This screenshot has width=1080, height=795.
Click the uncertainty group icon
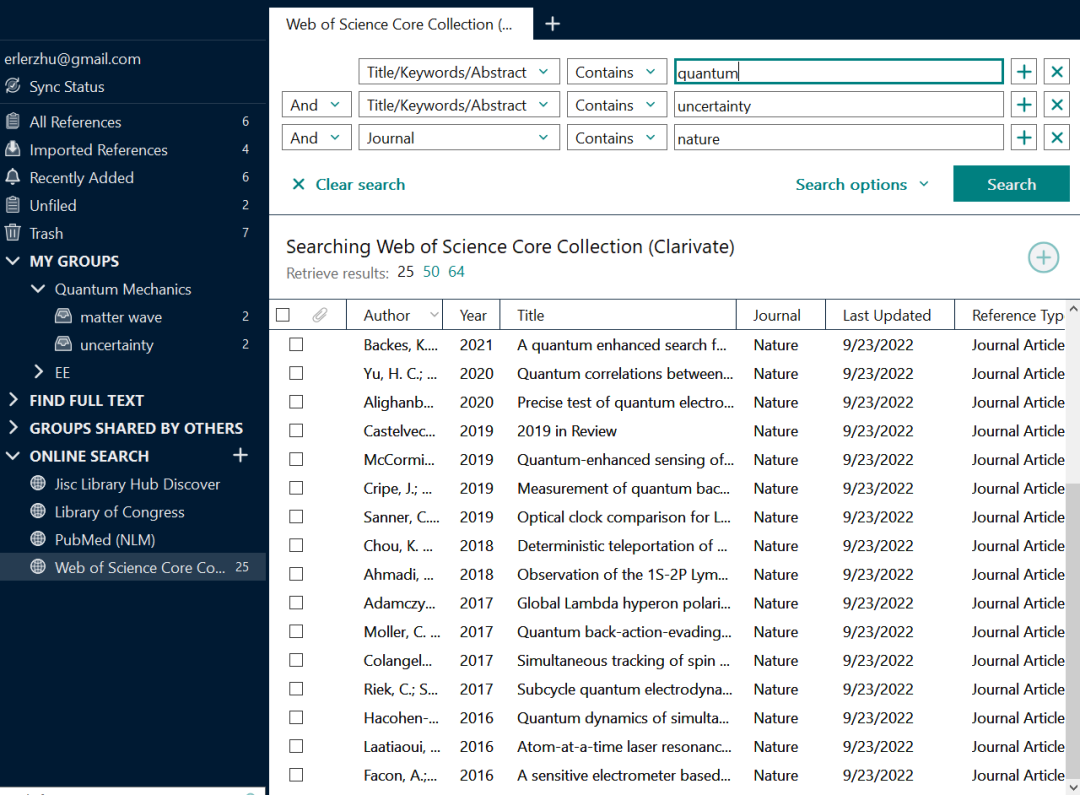pyautogui.click(x=63, y=344)
